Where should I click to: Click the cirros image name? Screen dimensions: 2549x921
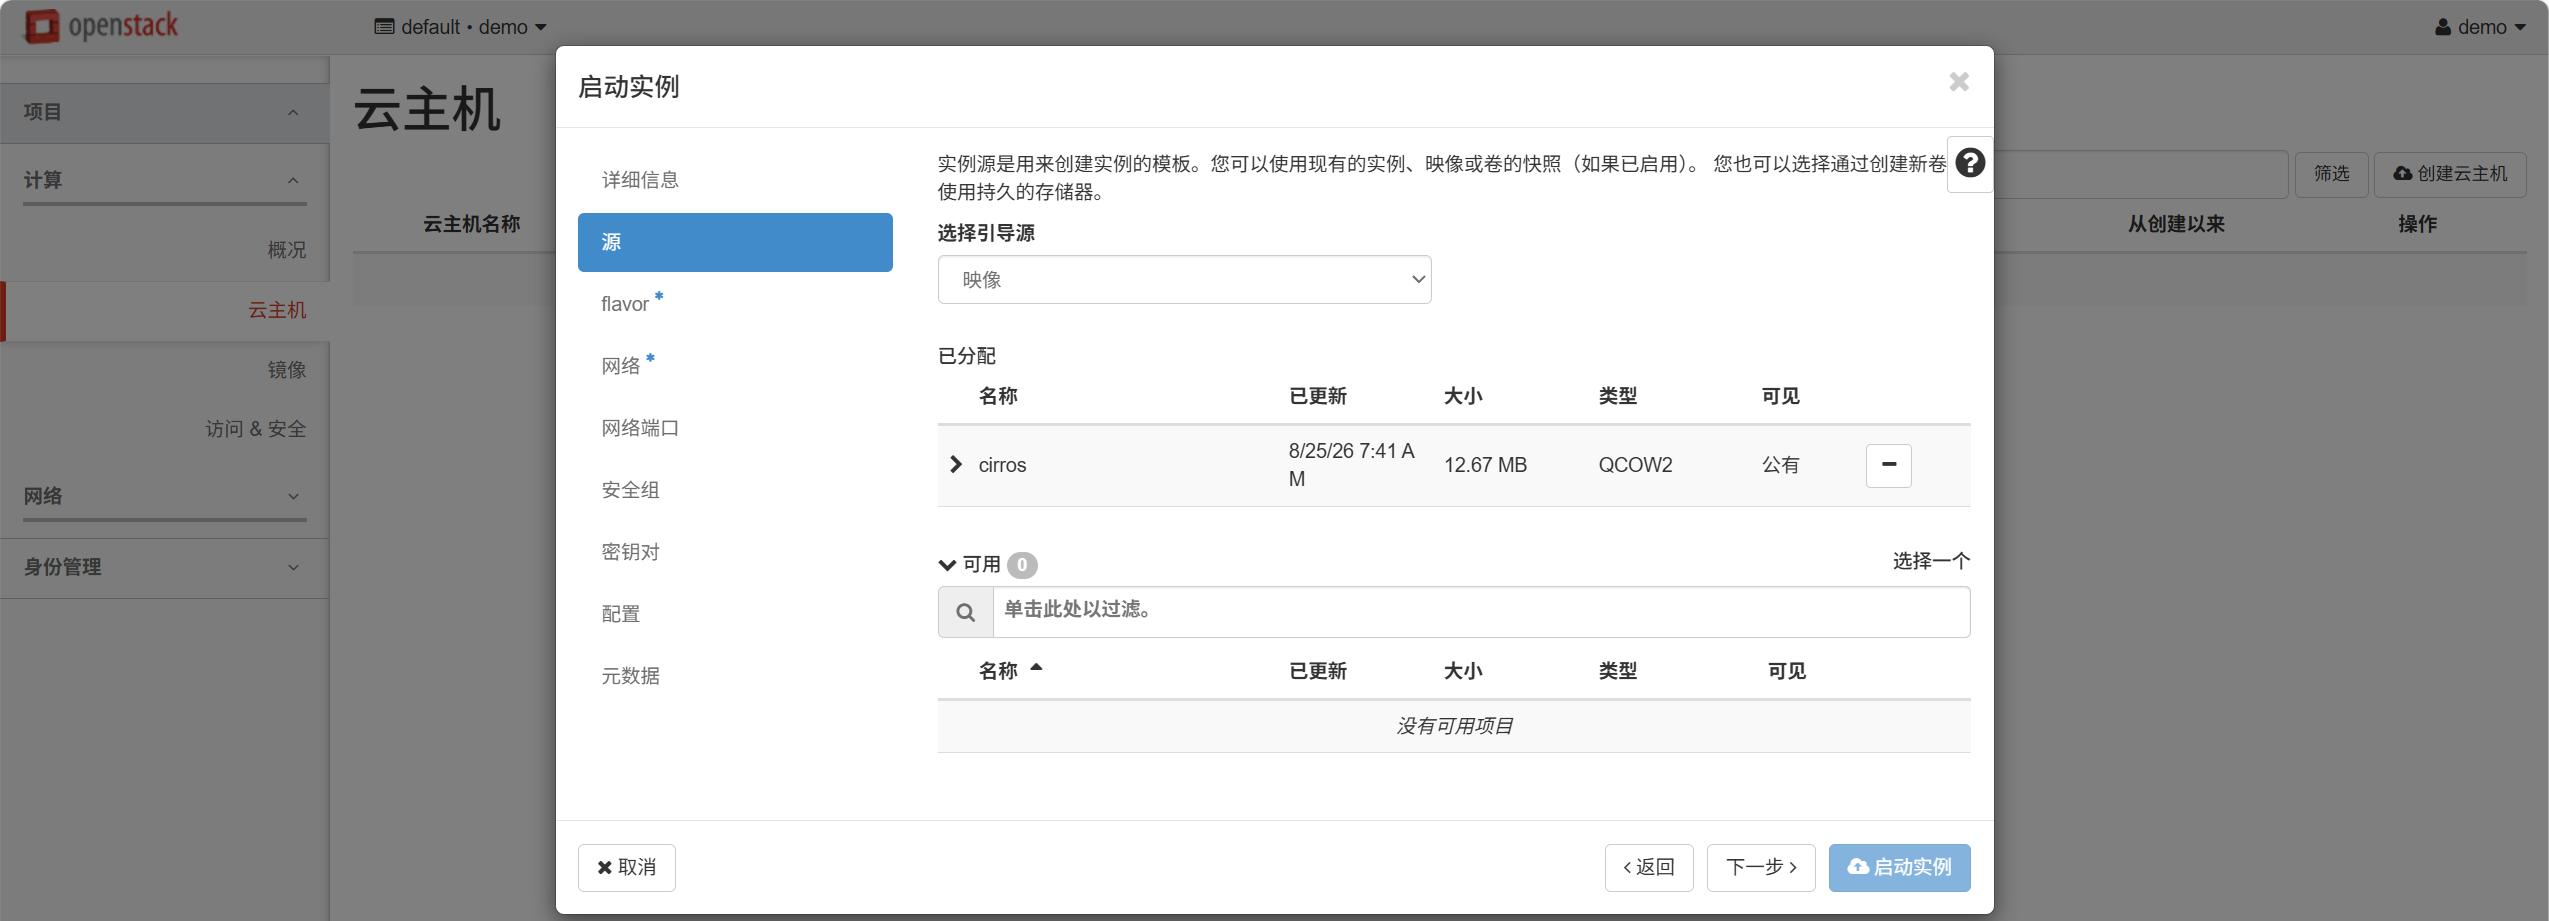click(1002, 465)
